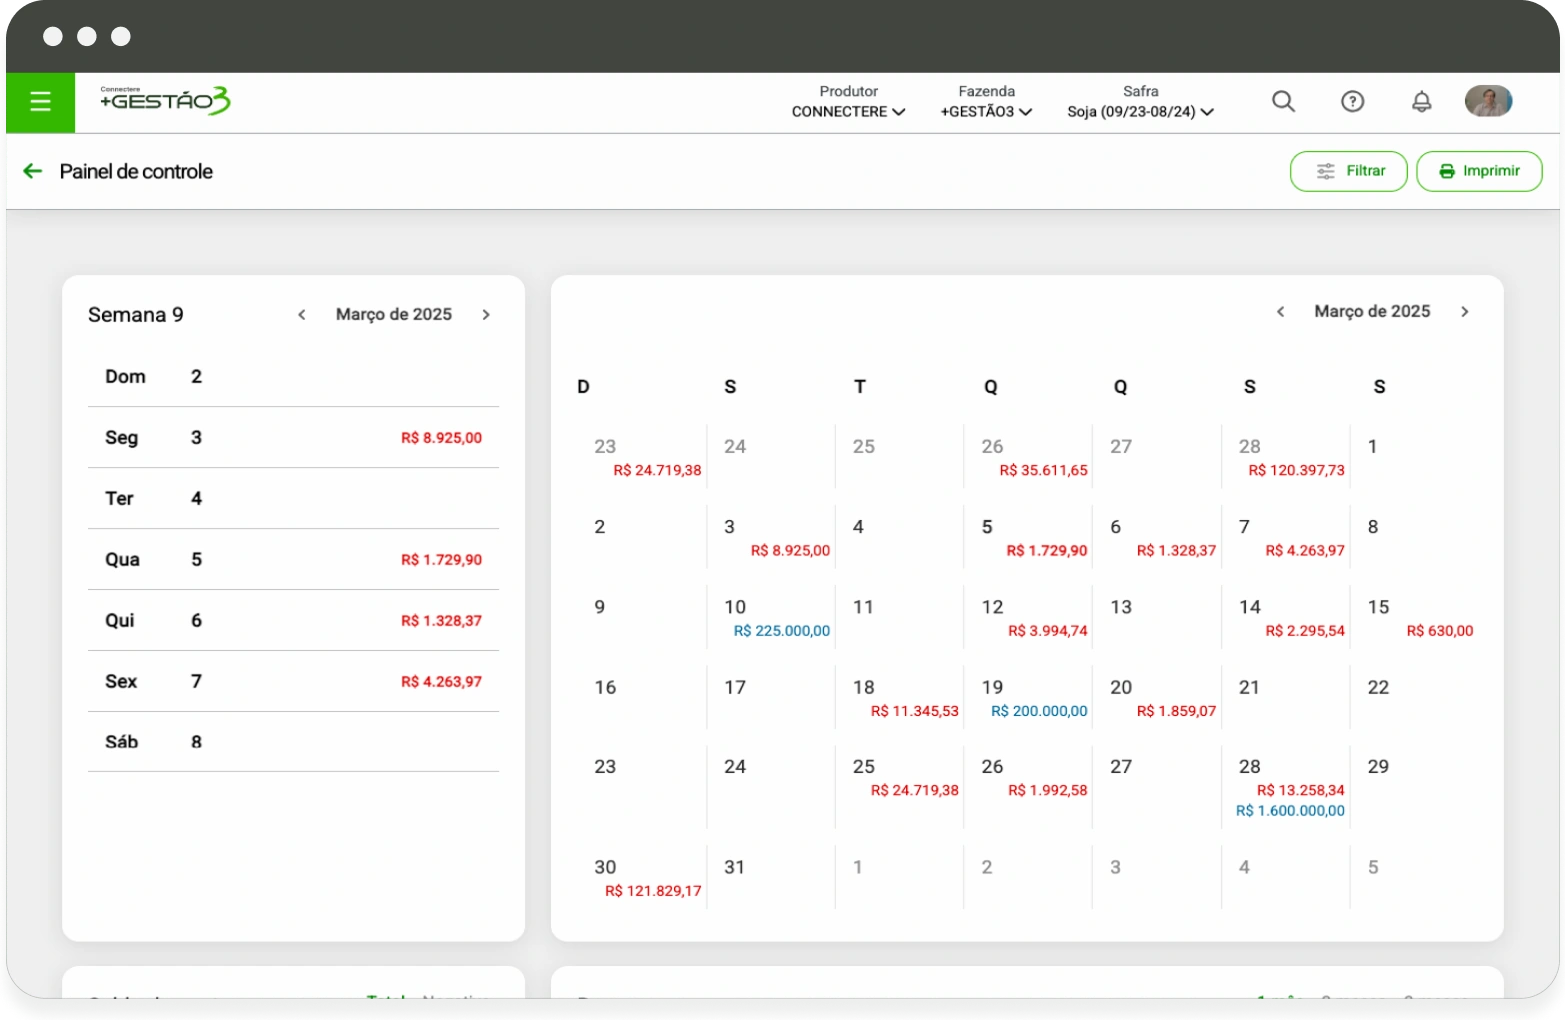Go back using the green arrow
This screenshot has height=1020, width=1565.
pos(33,171)
